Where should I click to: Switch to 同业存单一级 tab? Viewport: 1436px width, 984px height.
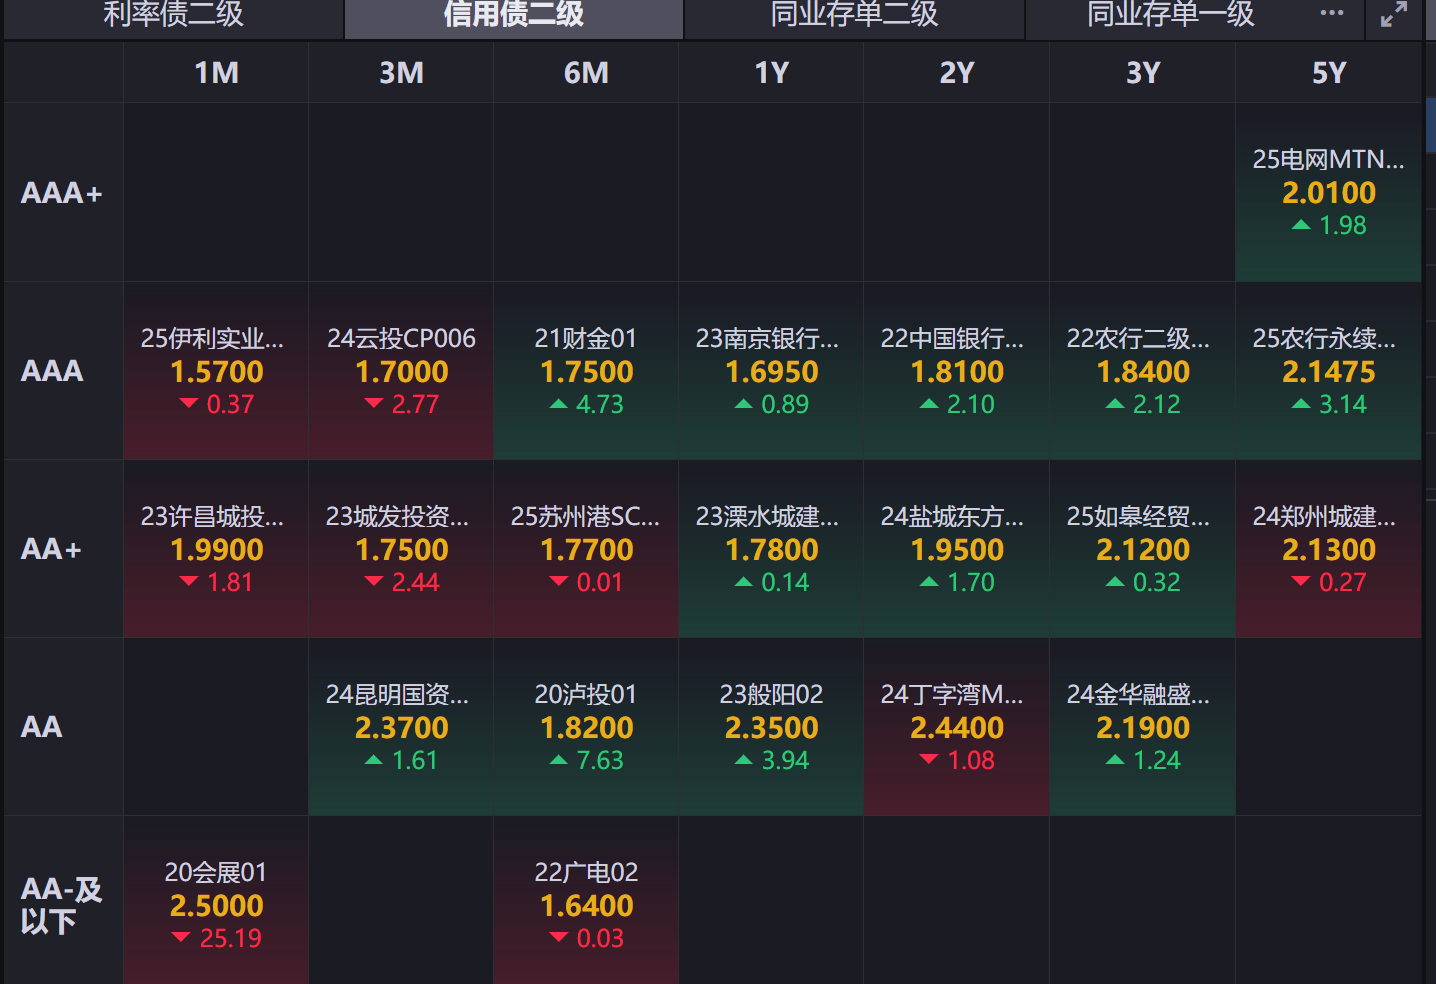1170,14
